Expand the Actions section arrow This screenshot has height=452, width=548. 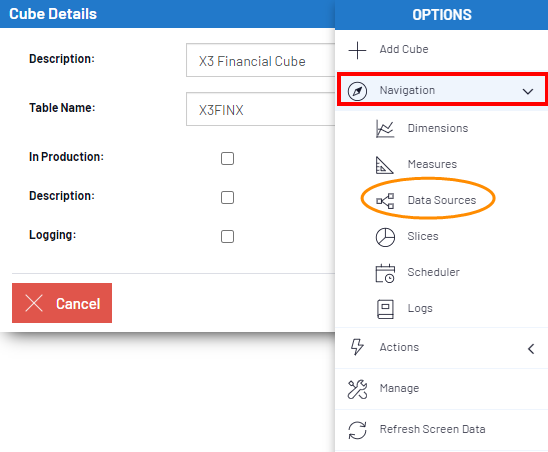531,349
